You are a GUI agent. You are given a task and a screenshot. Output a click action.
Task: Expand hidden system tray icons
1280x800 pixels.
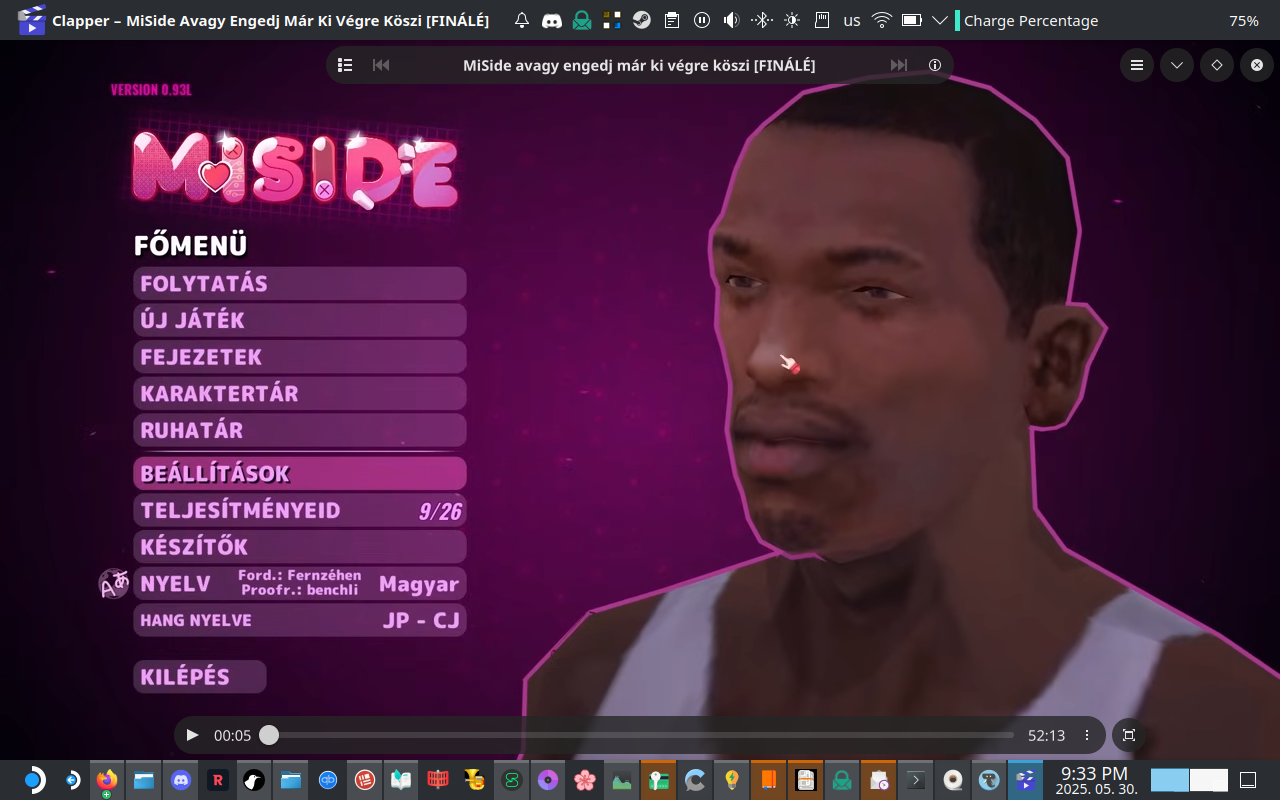pos(940,20)
